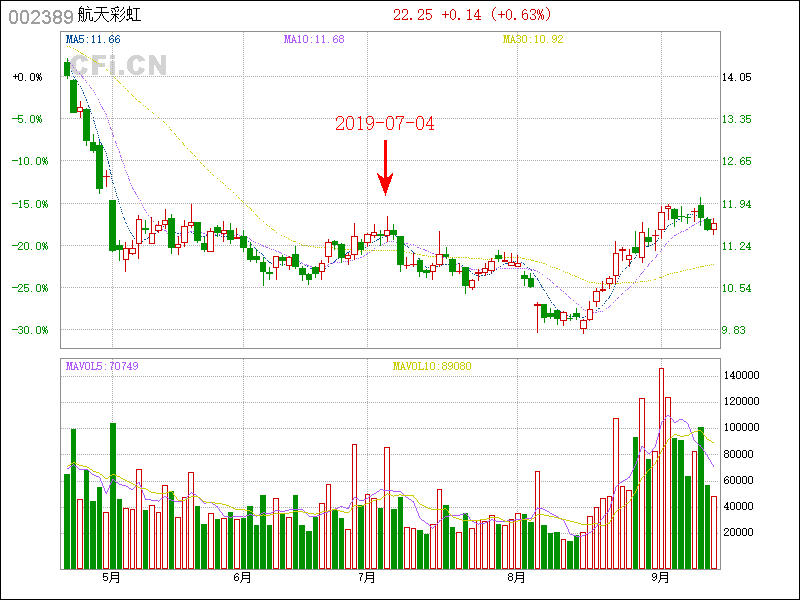Select the 8月 month marker on time axis
The image size is (800, 600).
point(516,577)
